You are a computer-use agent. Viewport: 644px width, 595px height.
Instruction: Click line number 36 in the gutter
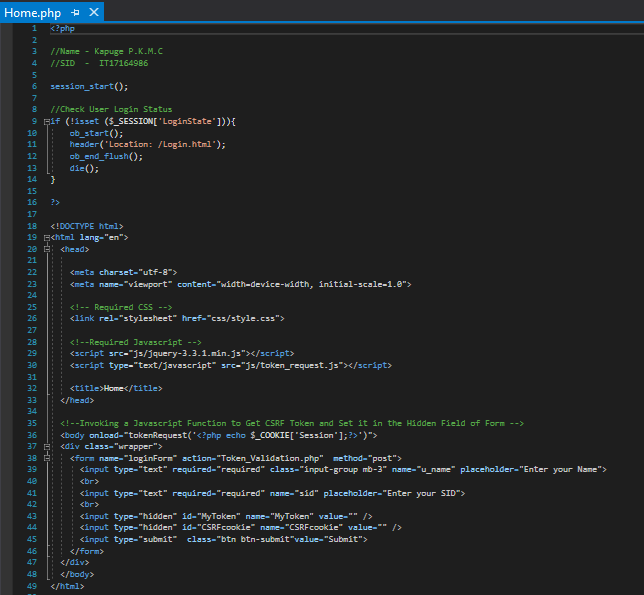(x=32, y=435)
